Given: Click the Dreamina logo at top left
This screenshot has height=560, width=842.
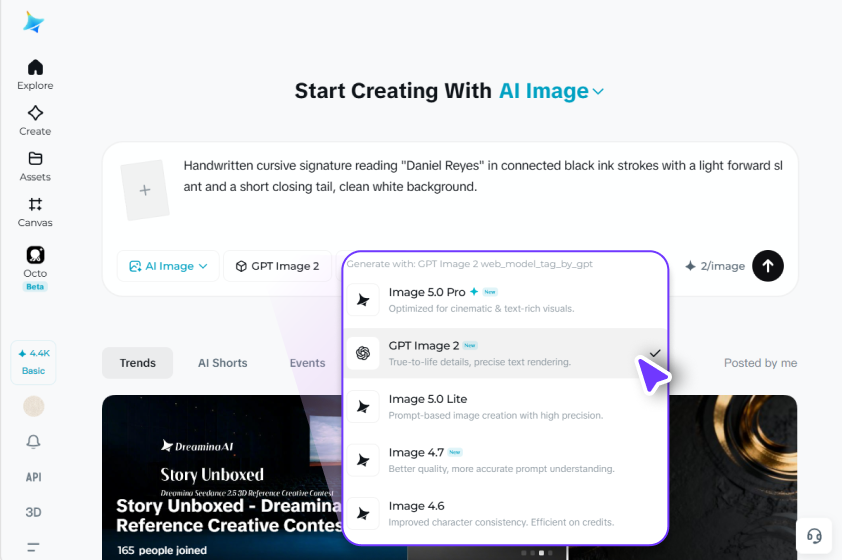Looking at the screenshot, I should click(33, 22).
